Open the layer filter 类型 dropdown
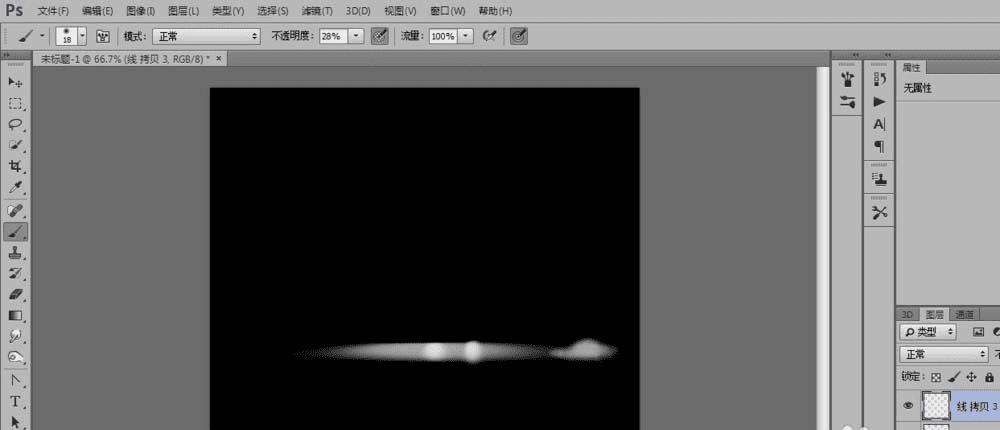The height and width of the screenshot is (430, 1000). click(x=928, y=332)
